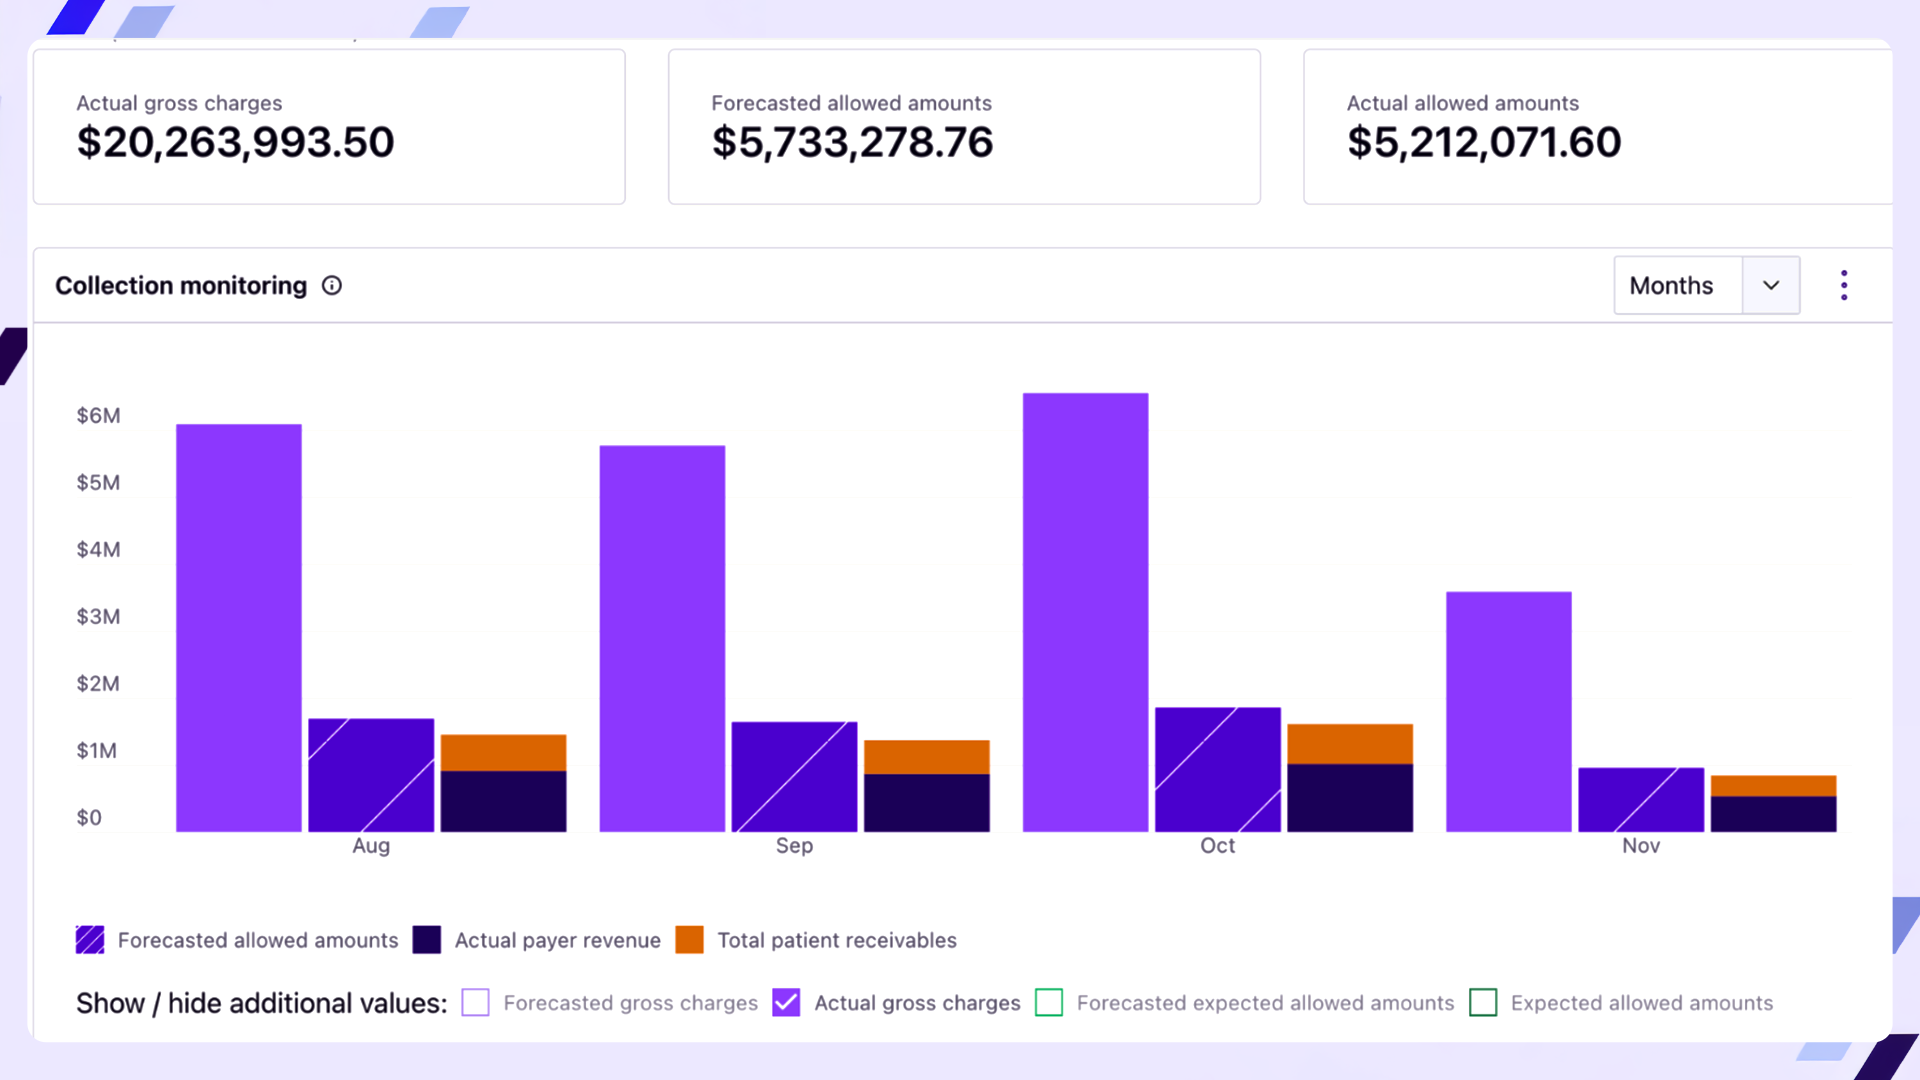This screenshot has height=1080, width=1920.
Task: Enable the Expected allowed amounts checkbox
Action: [x=1483, y=1003]
